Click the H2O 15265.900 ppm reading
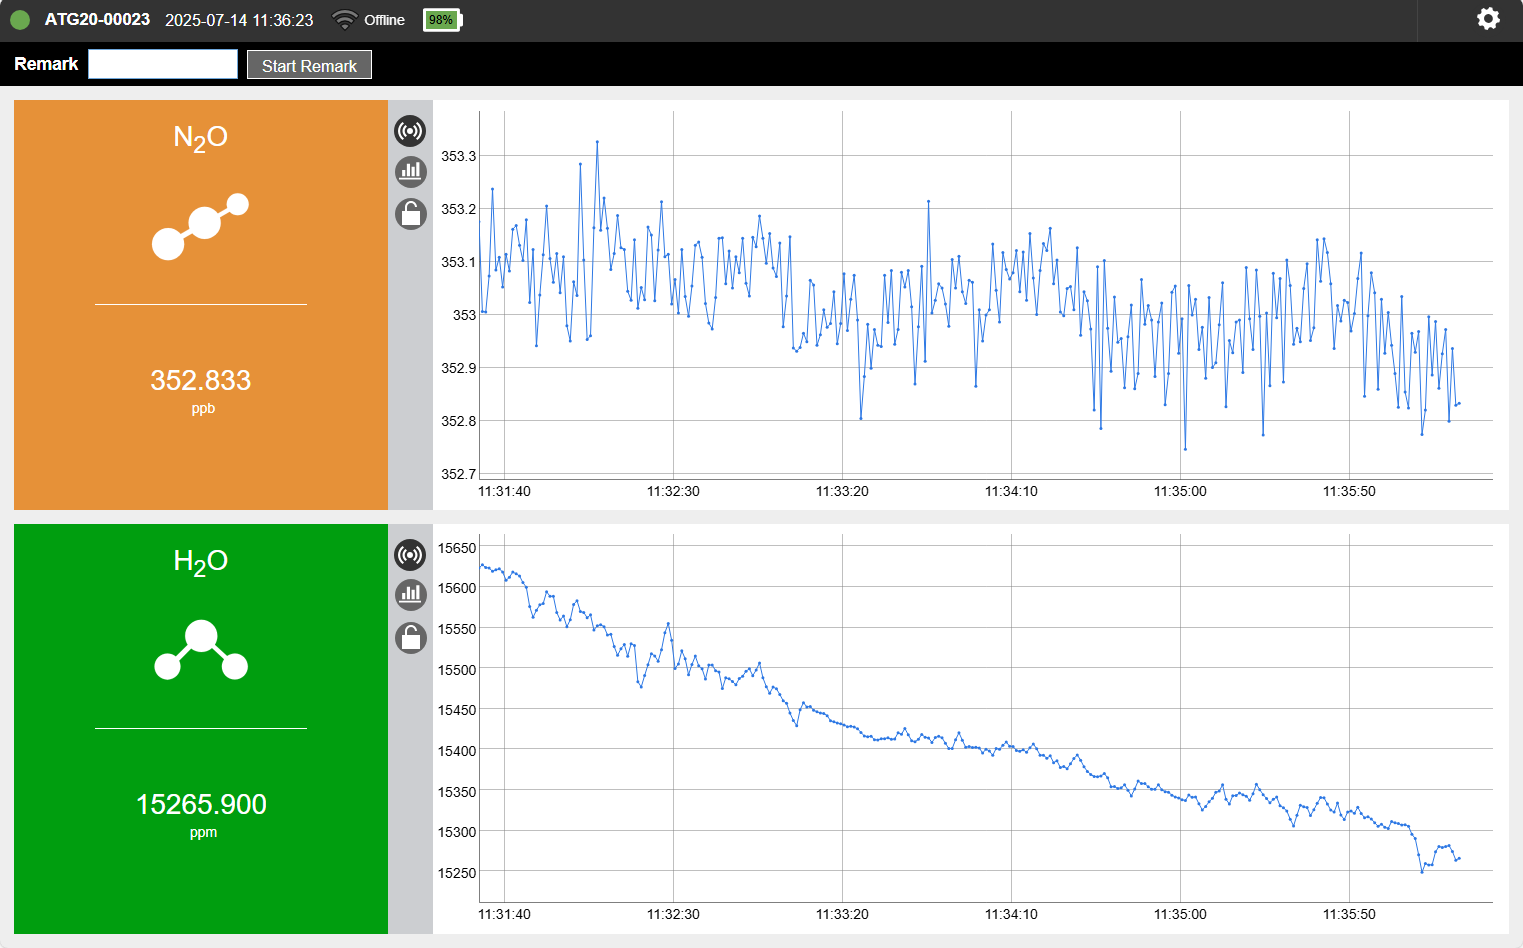The image size is (1523, 948). [201, 805]
